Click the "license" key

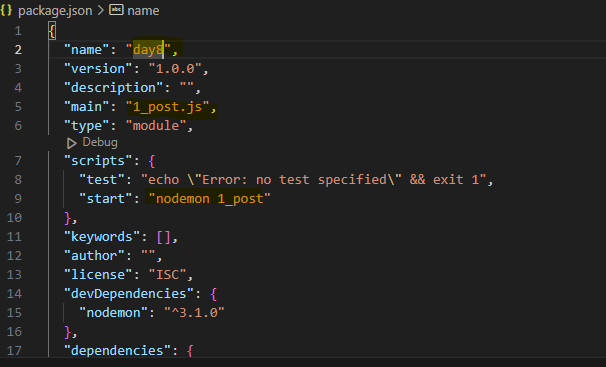point(98,275)
